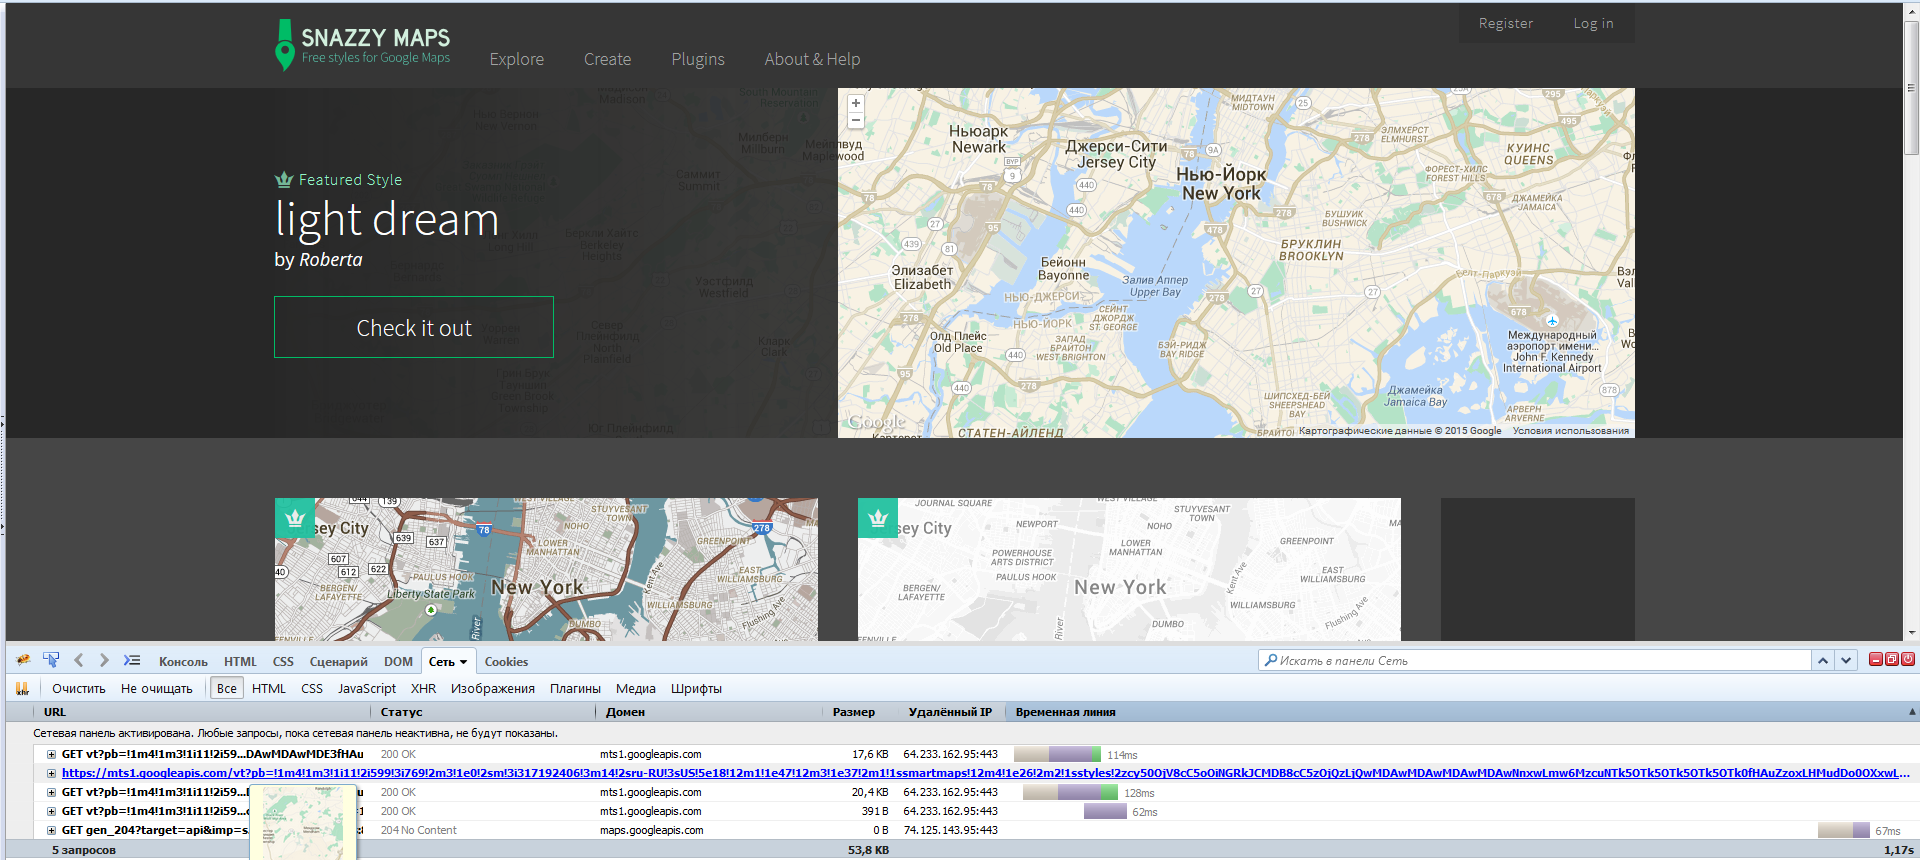Sort requests by the Статус column header

coord(484,712)
